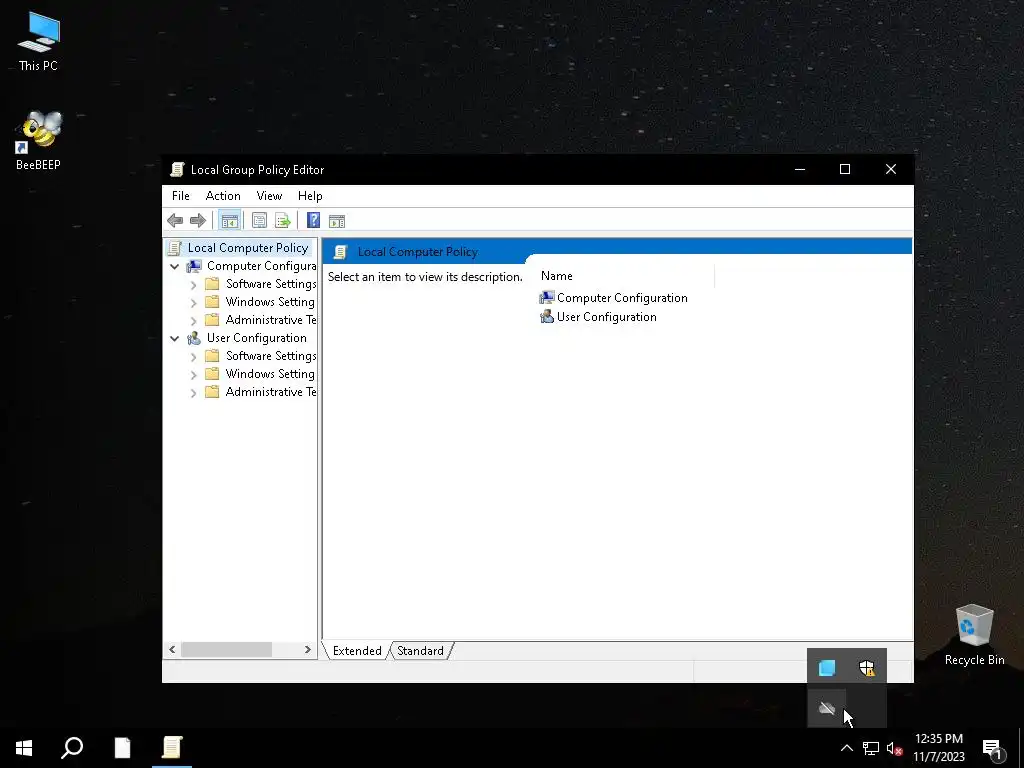Click the Windows Security shield tray icon
The width and height of the screenshot is (1024, 768).
click(x=867, y=667)
